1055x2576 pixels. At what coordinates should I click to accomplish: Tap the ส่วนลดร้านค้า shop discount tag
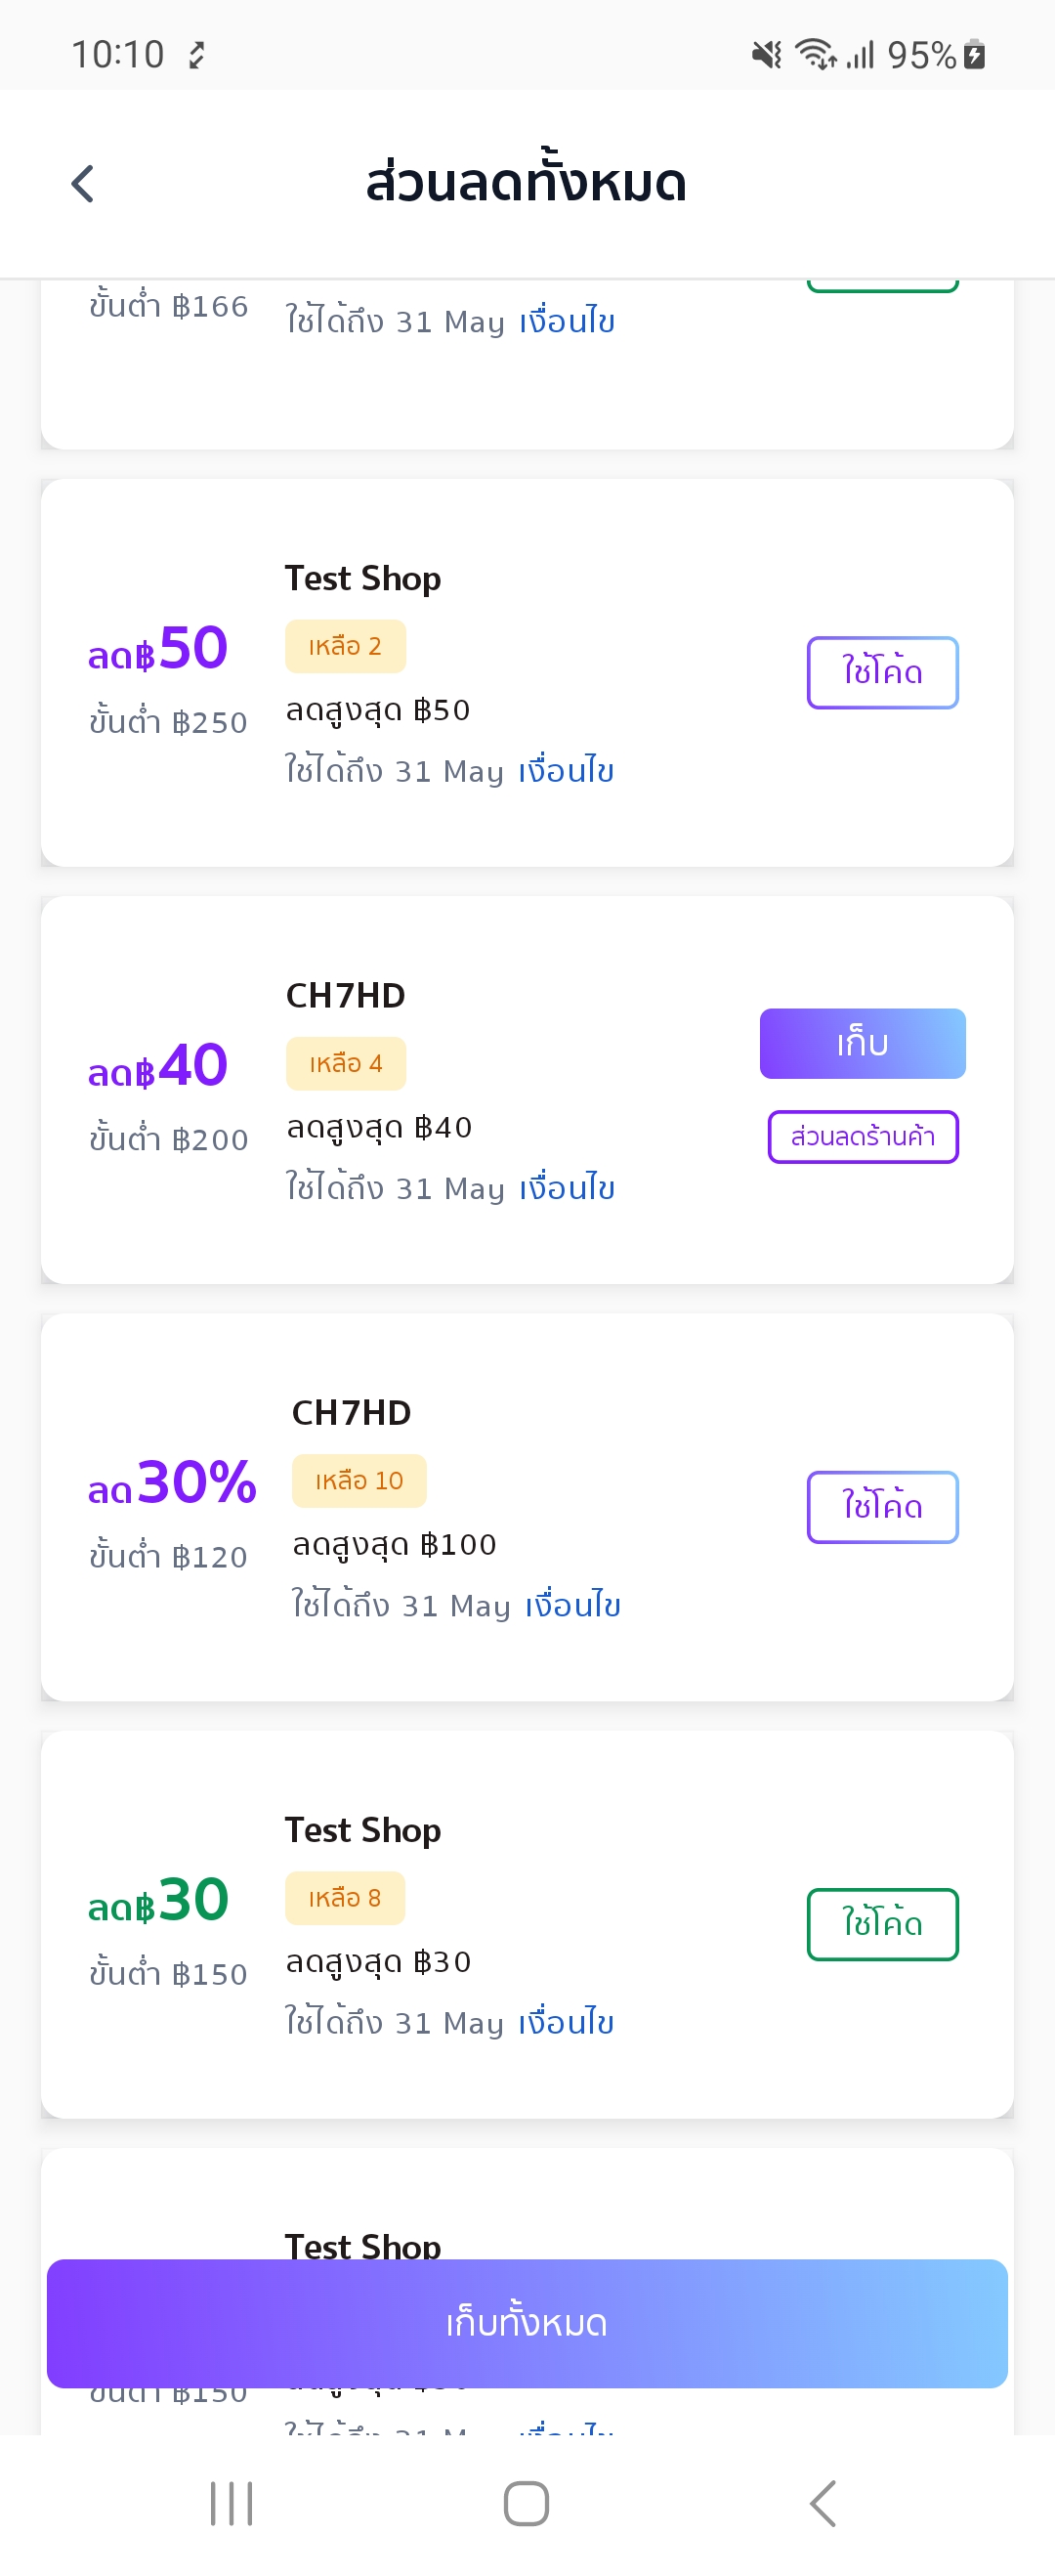[x=862, y=1136]
